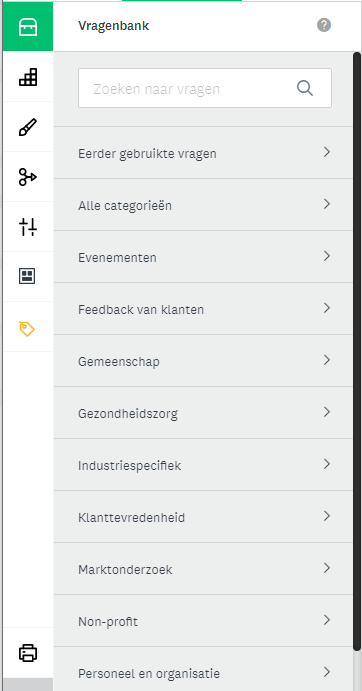The height and width of the screenshot is (691, 362).
Task: Select 'Klanttevredenheid' category
Action: coord(203,517)
